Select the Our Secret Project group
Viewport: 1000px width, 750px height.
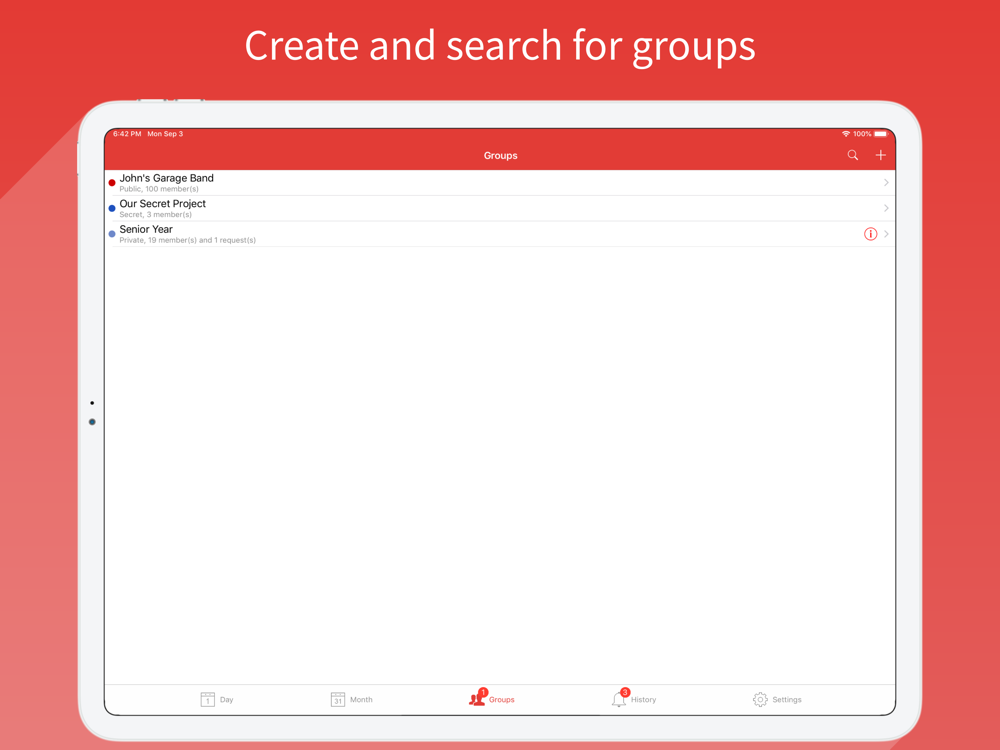500,208
